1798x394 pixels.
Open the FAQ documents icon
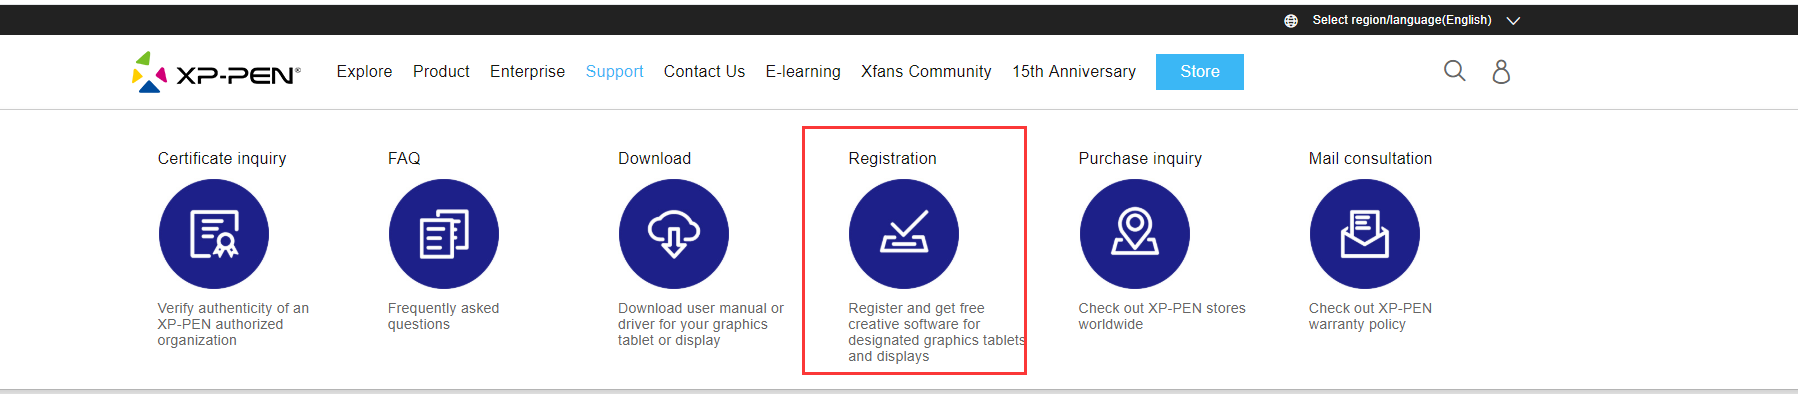coord(444,234)
